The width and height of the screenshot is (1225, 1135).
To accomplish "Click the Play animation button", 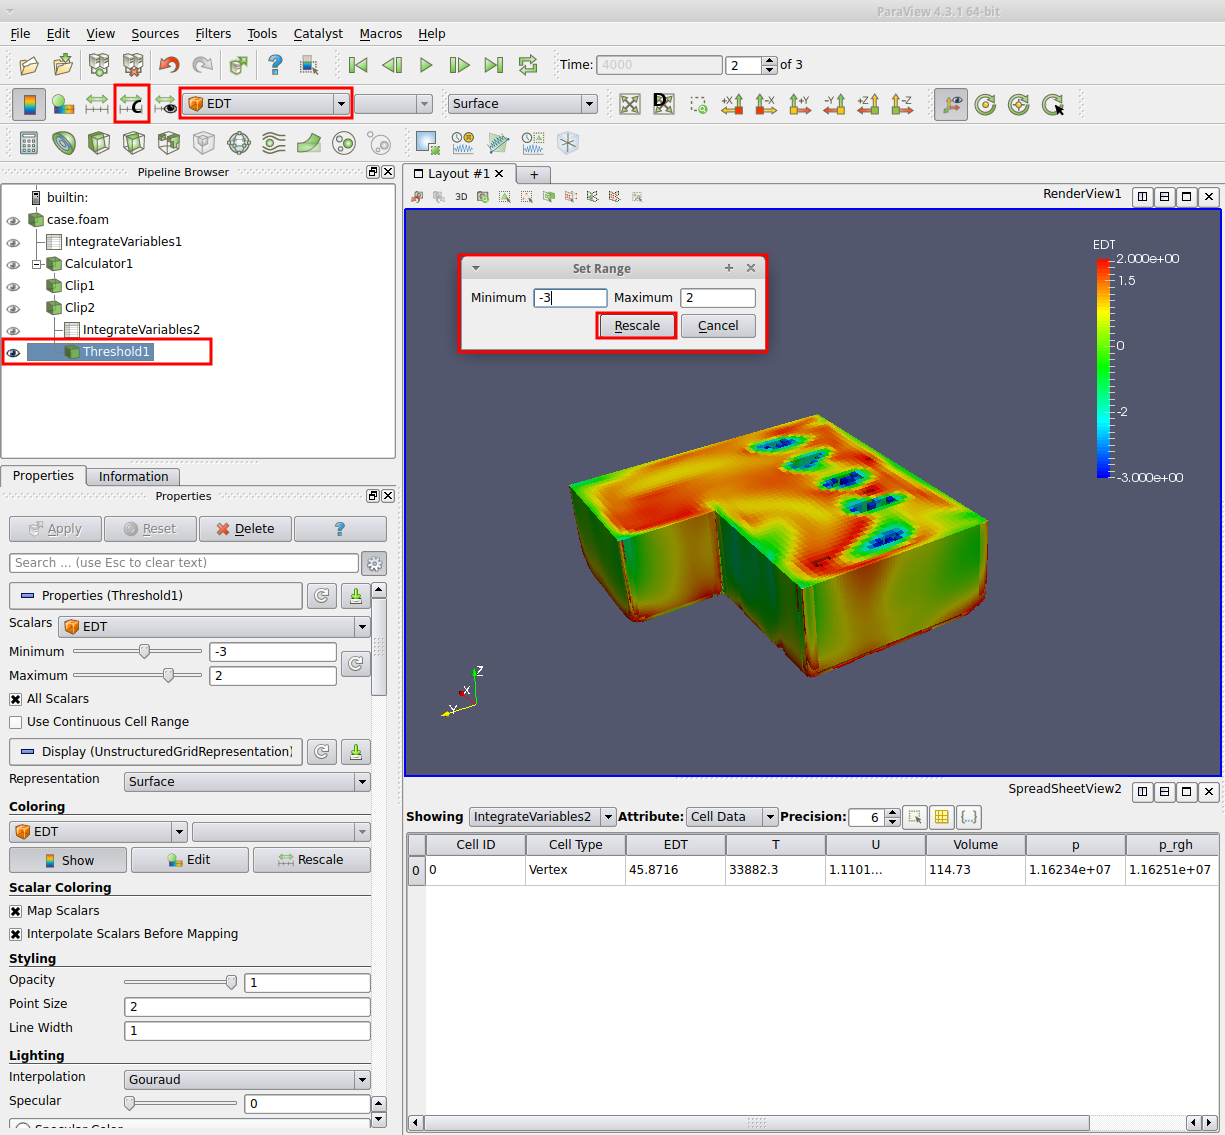I will click(x=426, y=65).
